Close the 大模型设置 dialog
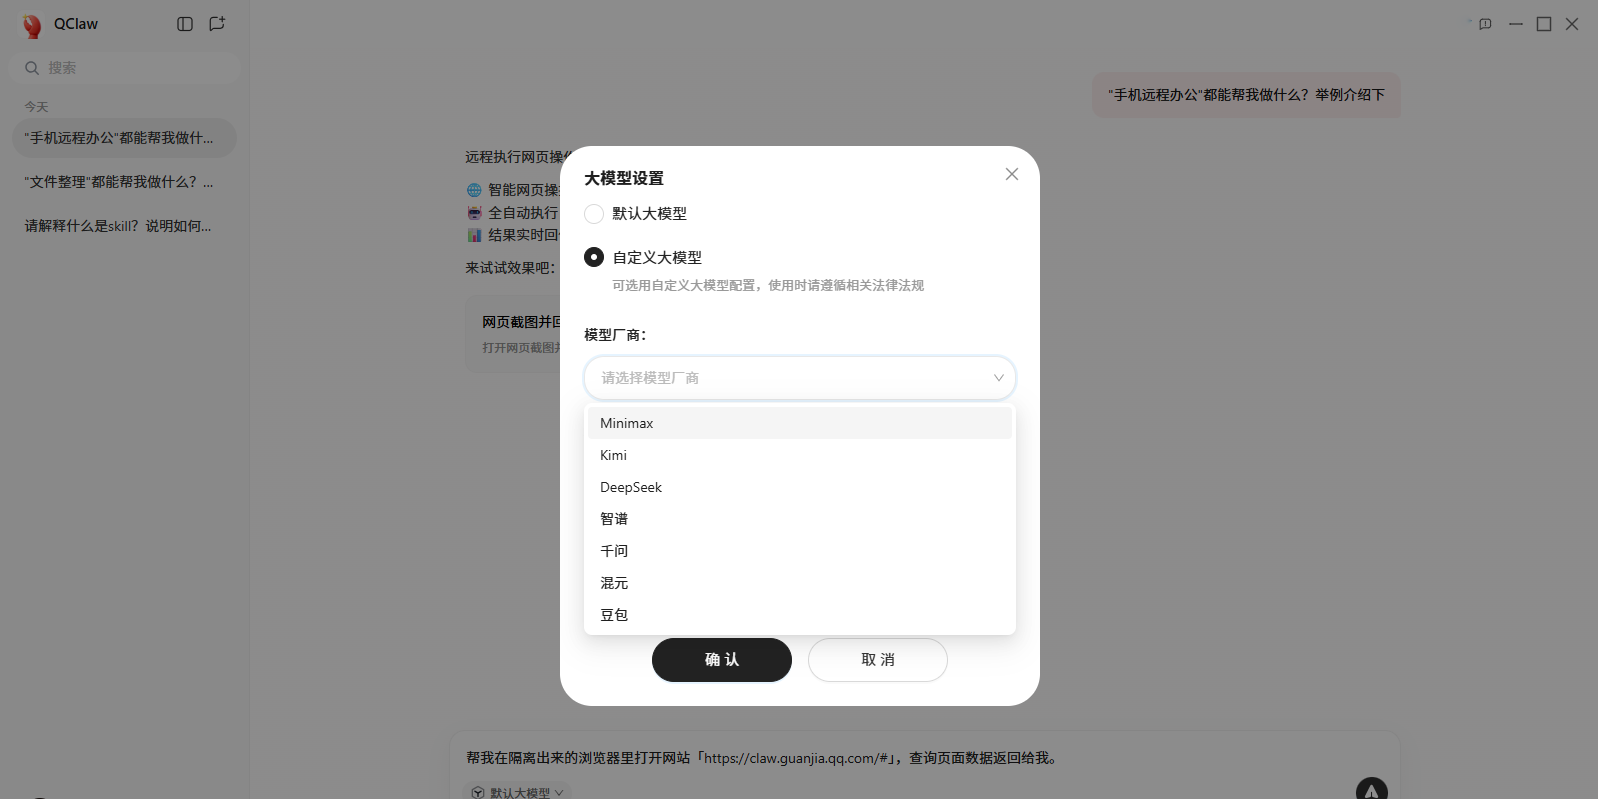1598x799 pixels. (1012, 174)
